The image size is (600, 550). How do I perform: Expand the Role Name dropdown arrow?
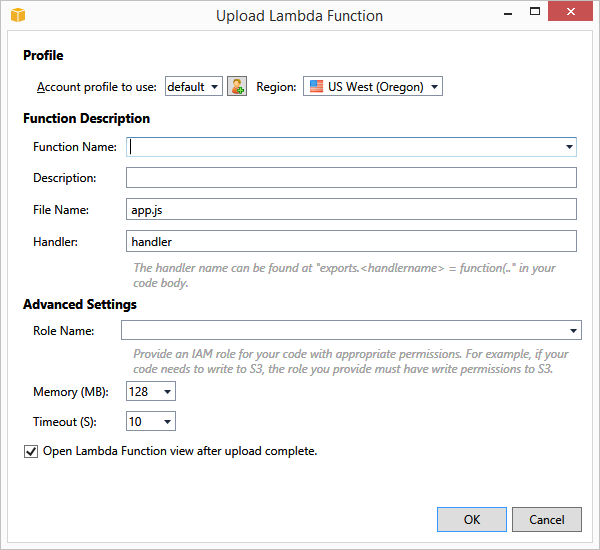pos(573,330)
